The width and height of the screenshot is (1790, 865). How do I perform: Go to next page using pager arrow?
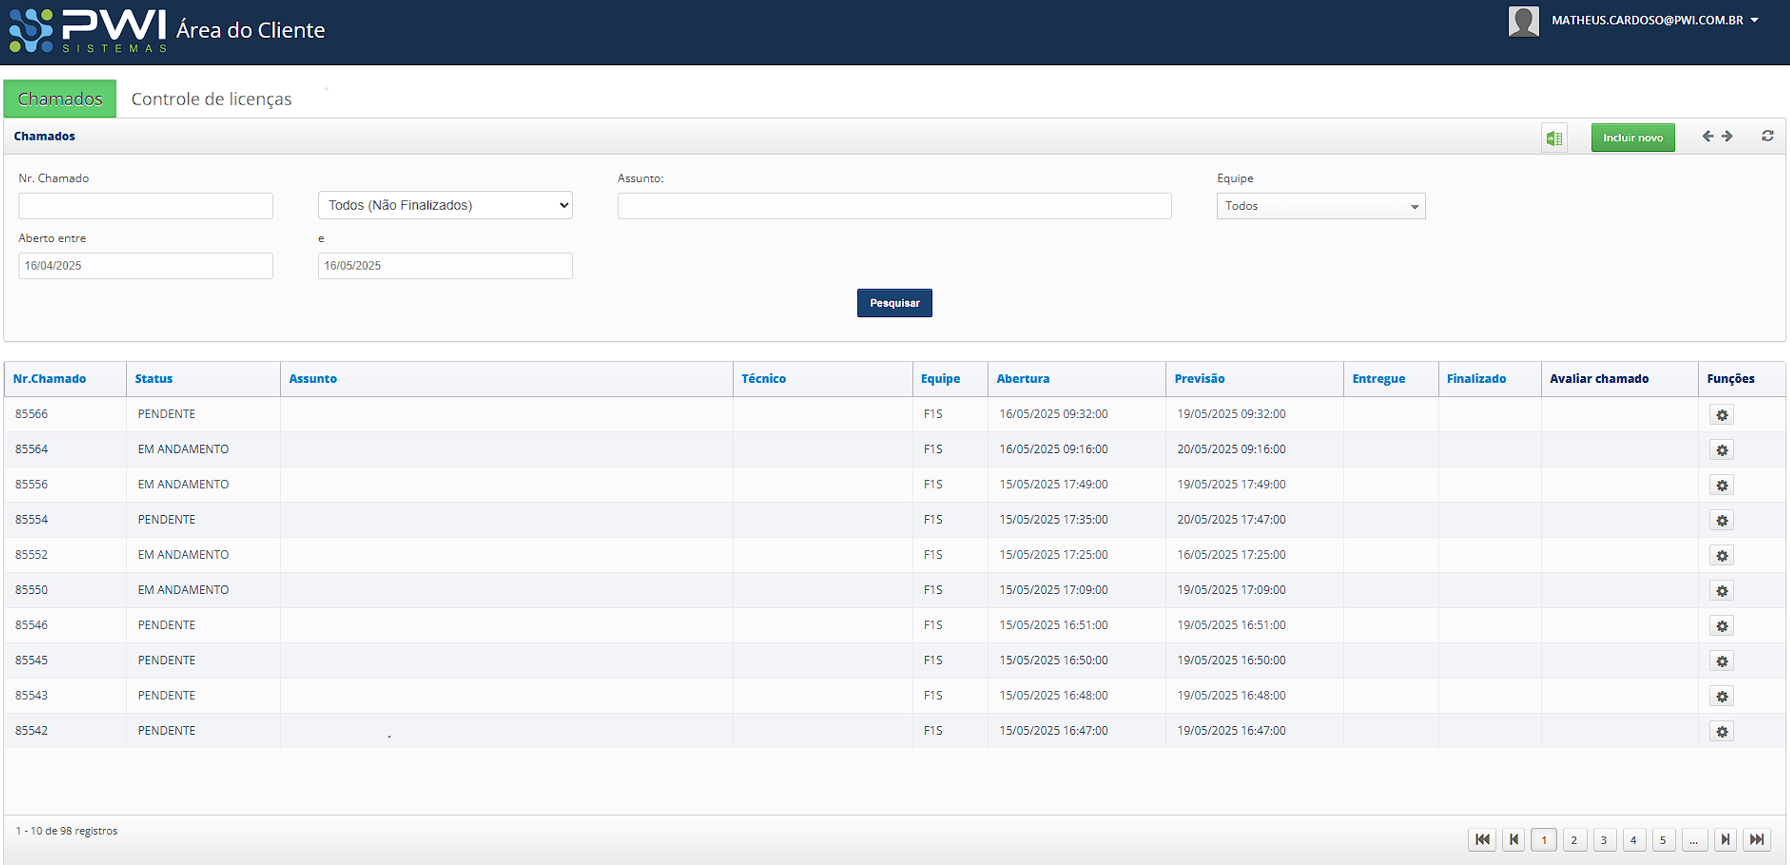[1725, 840]
